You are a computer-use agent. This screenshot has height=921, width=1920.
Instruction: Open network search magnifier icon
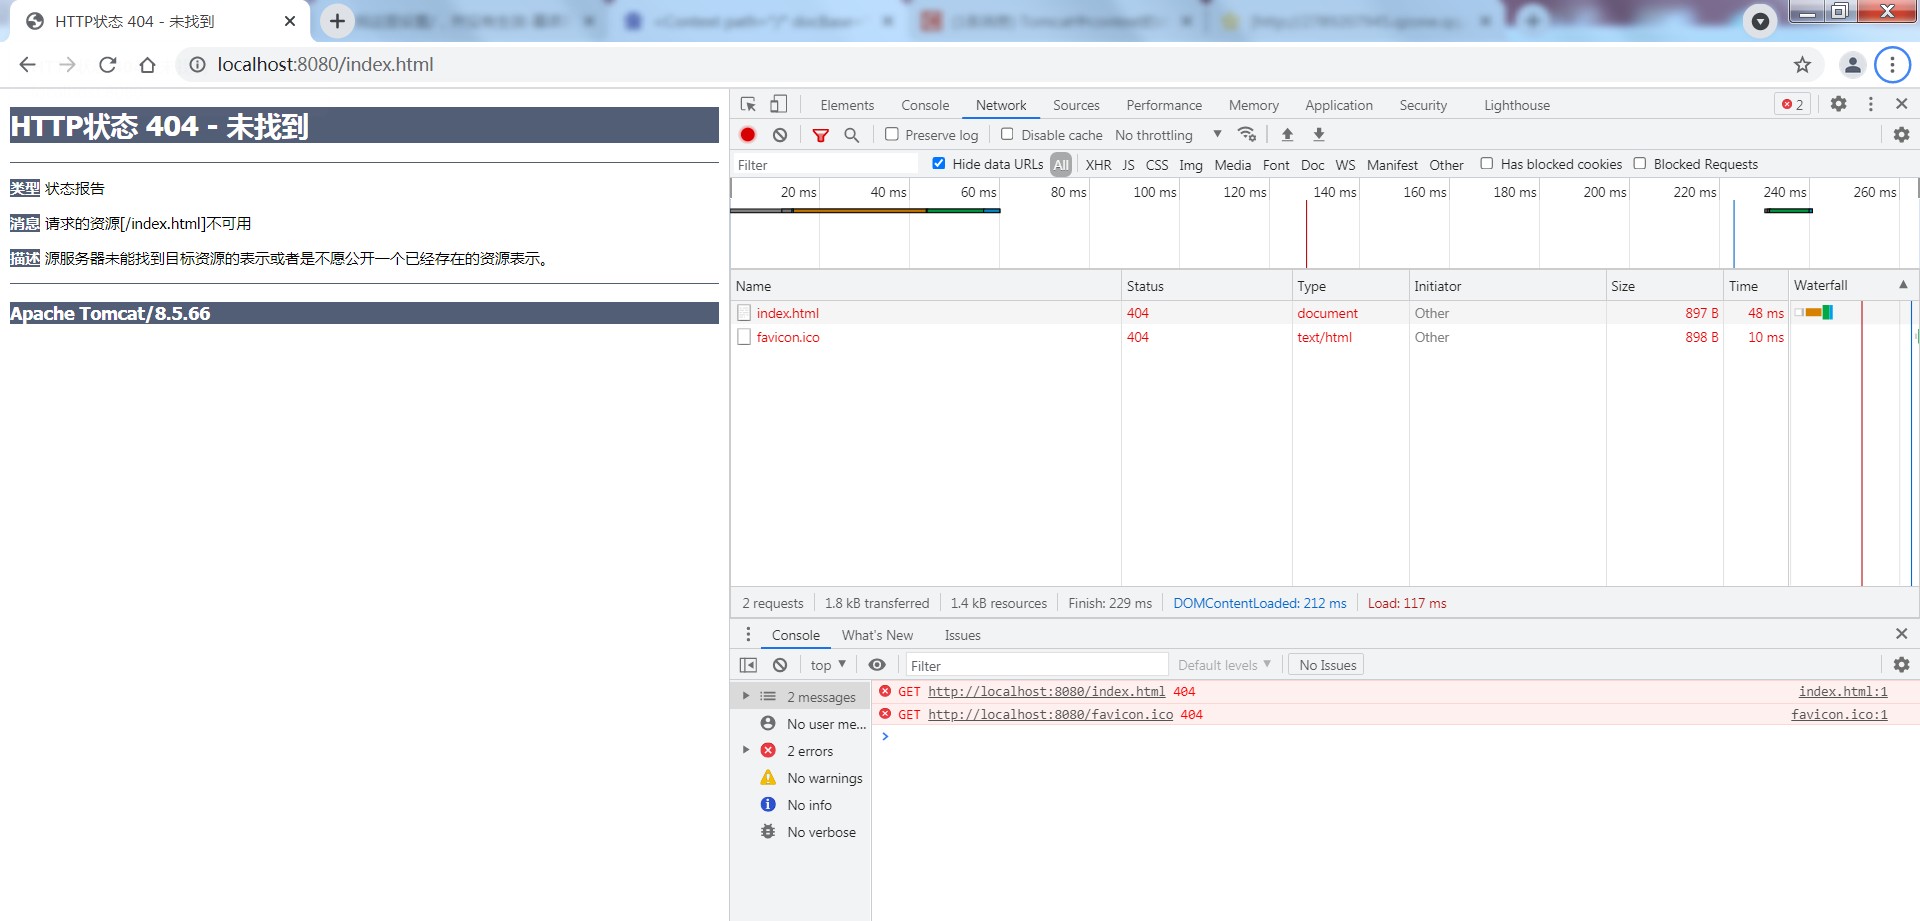coord(852,135)
